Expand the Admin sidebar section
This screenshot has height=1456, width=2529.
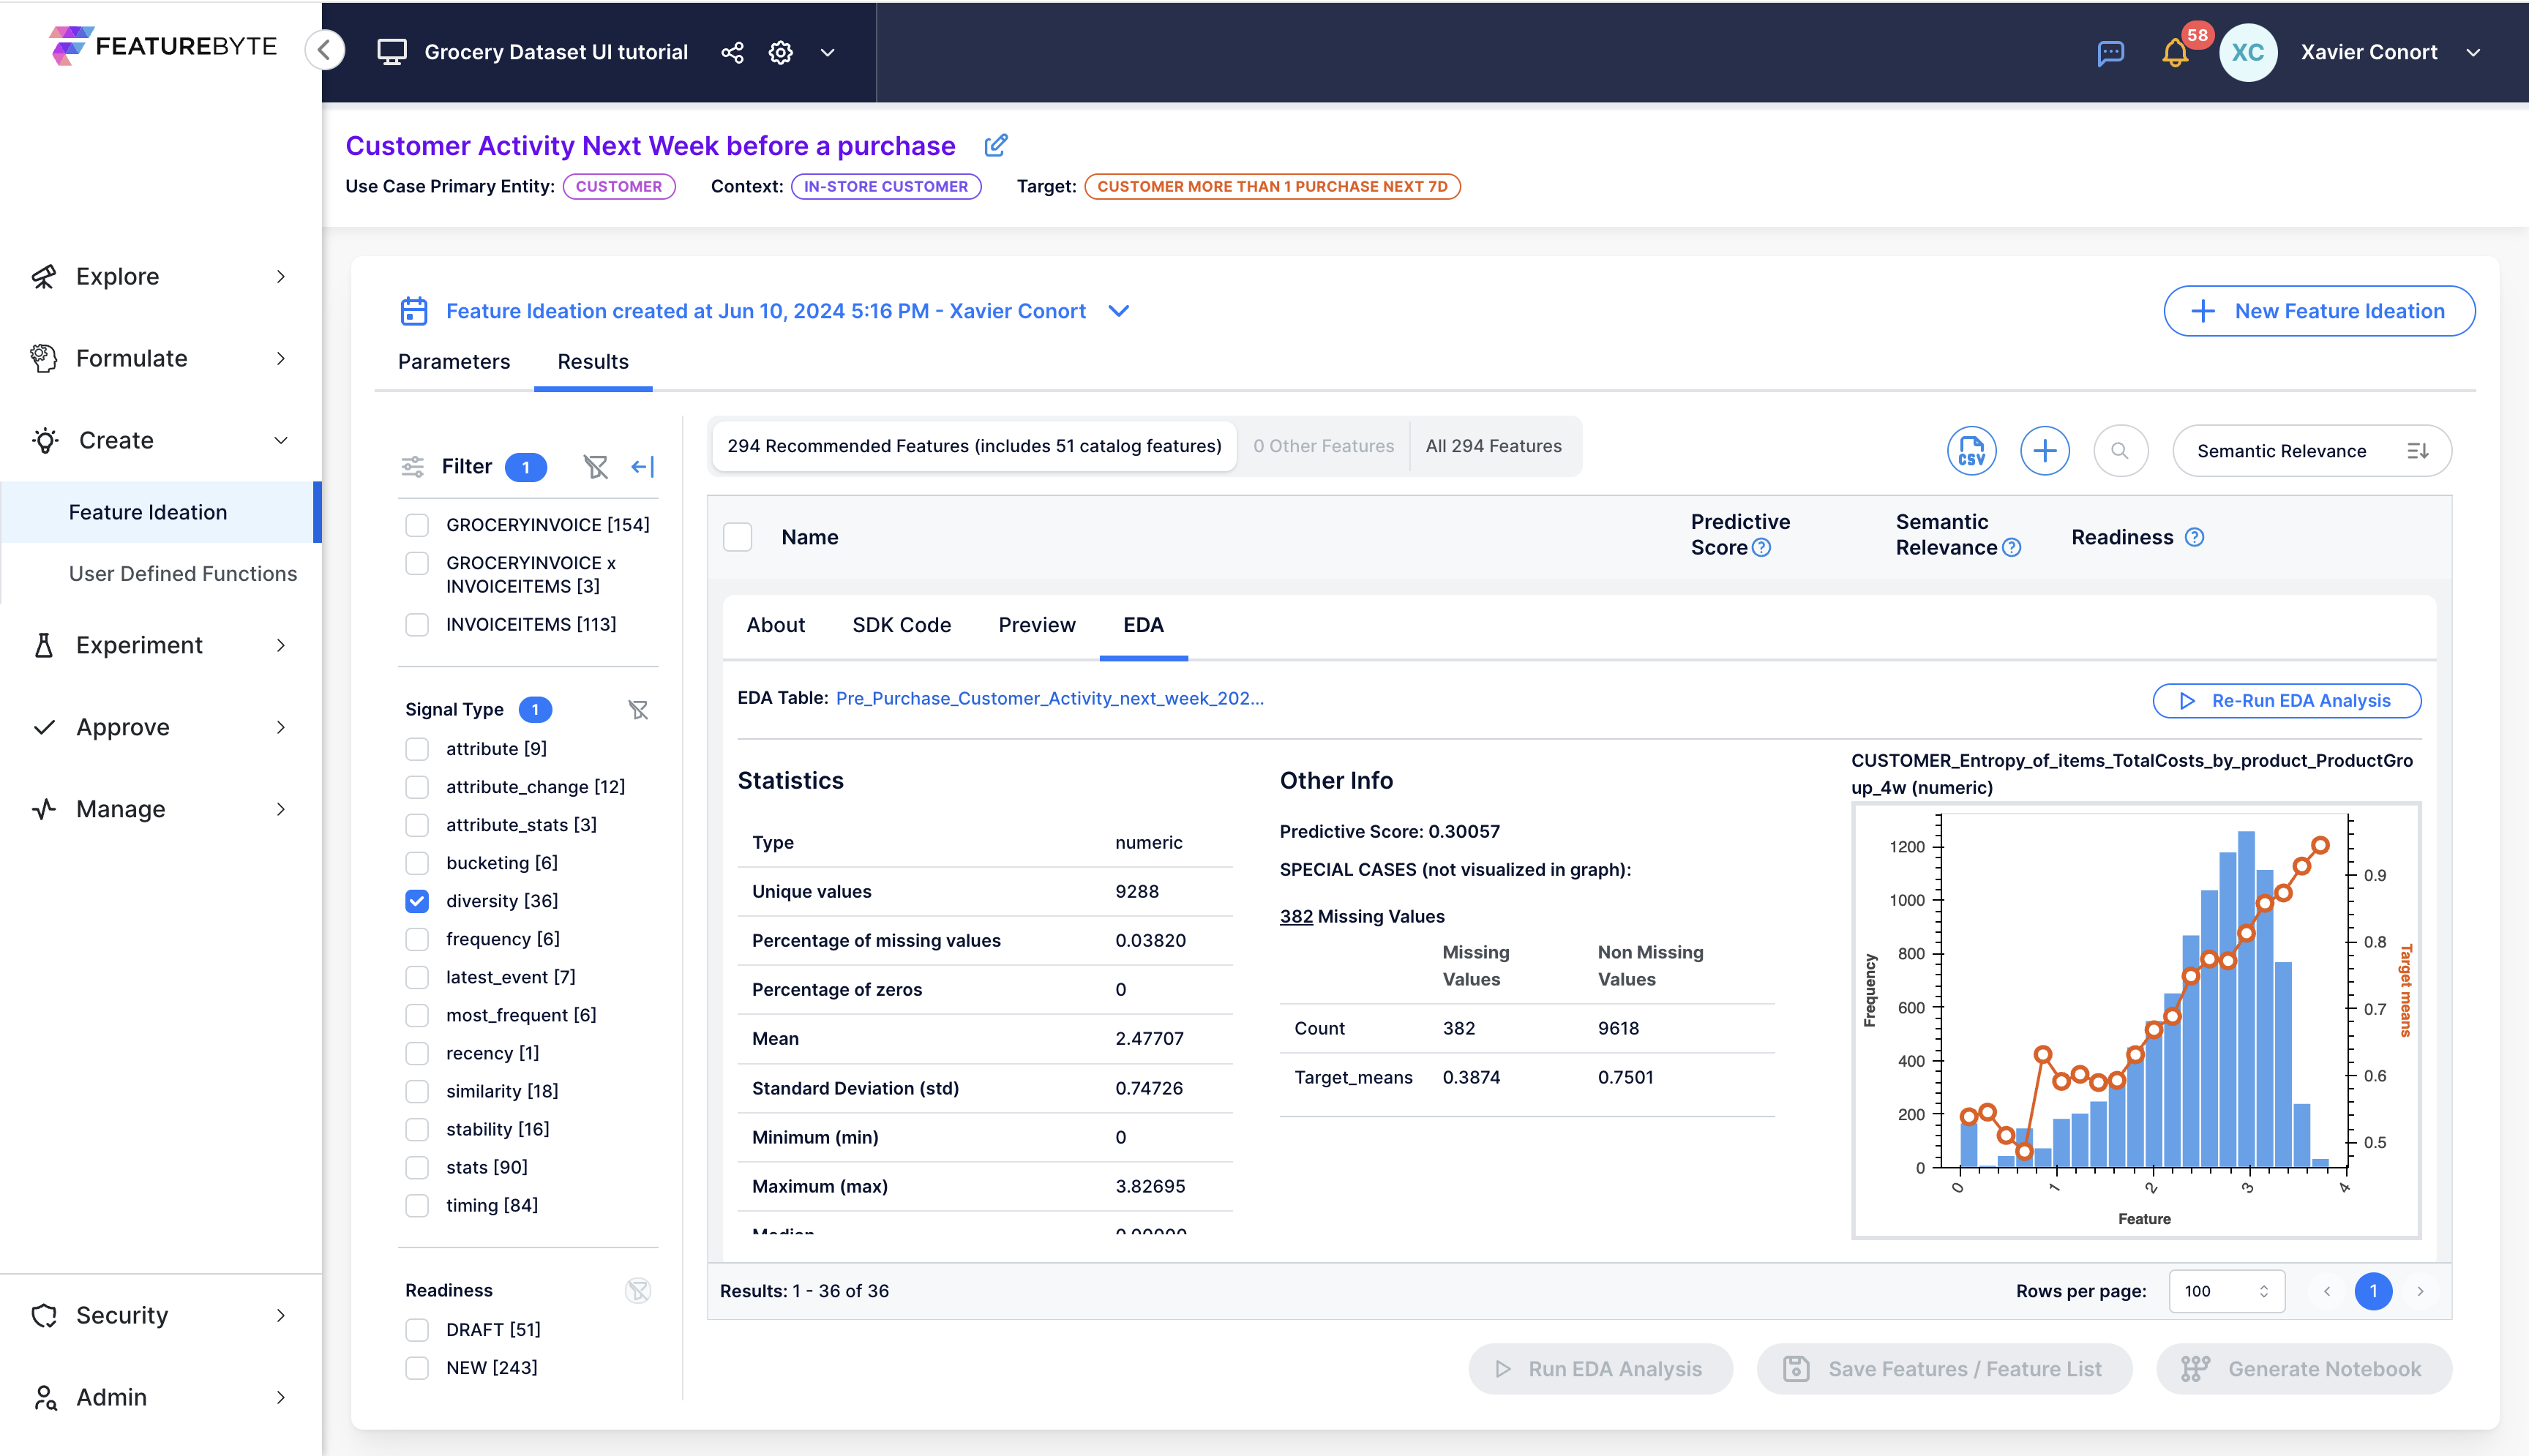coord(160,1397)
